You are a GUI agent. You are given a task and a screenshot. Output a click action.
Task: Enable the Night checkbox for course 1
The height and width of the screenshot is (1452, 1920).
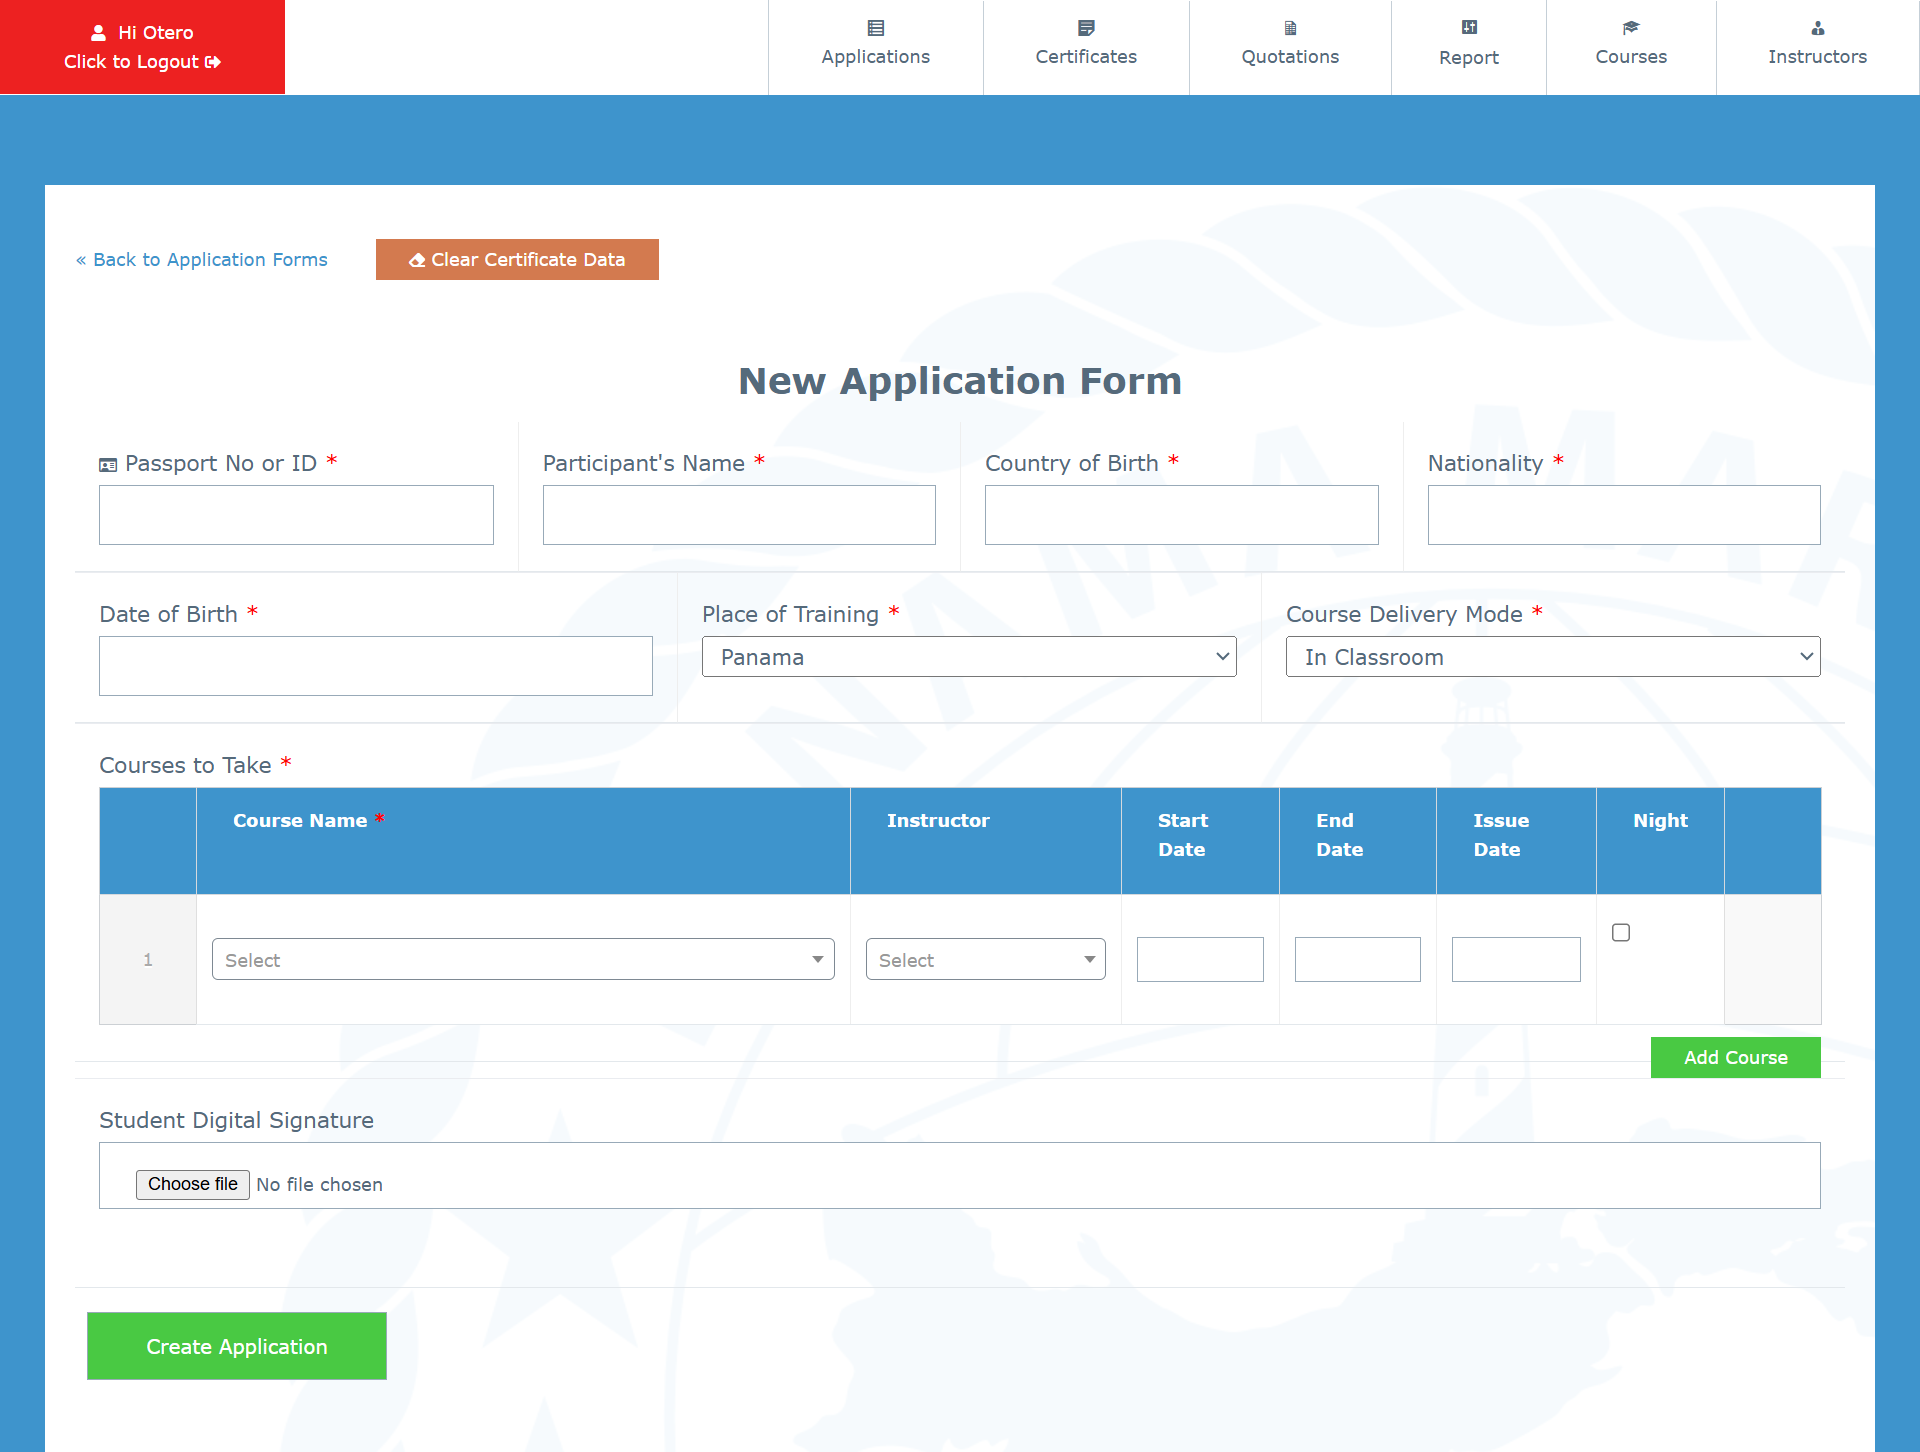[1621, 932]
